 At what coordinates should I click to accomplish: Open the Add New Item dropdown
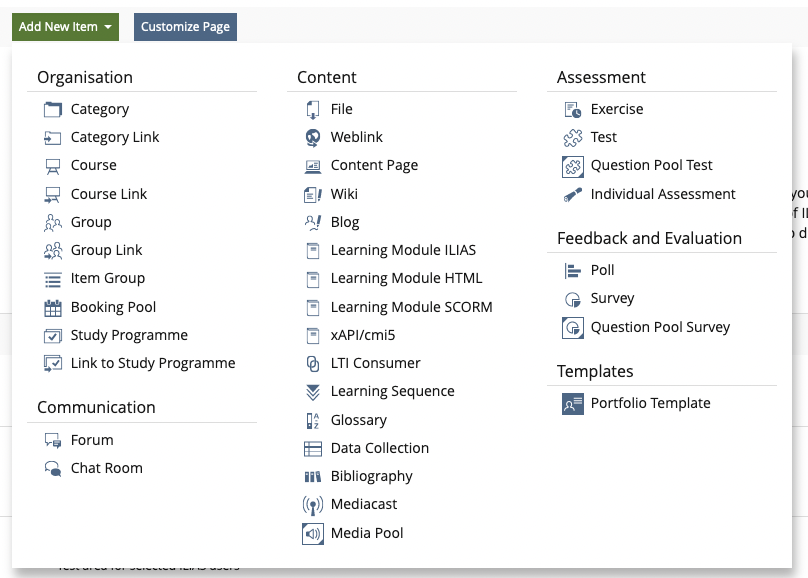pos(65,27)
